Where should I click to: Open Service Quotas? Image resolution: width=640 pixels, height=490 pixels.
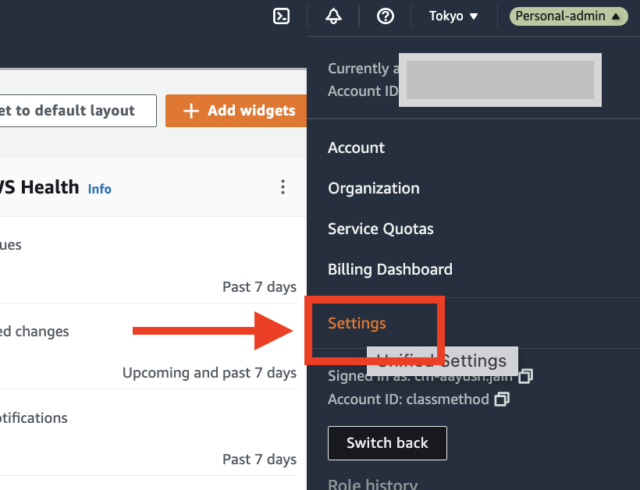[380, 229]
